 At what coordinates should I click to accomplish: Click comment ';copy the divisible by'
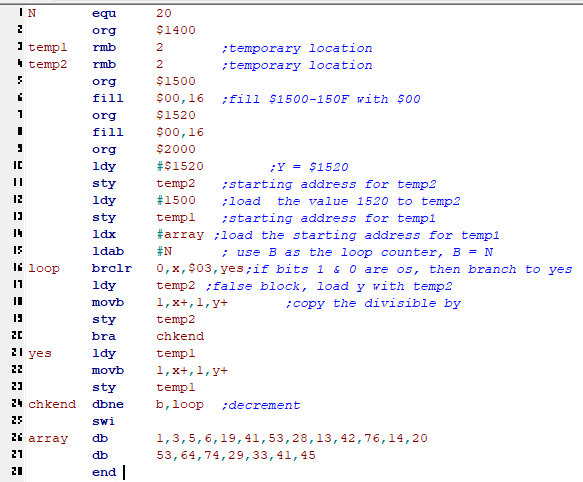pos(373,303)
